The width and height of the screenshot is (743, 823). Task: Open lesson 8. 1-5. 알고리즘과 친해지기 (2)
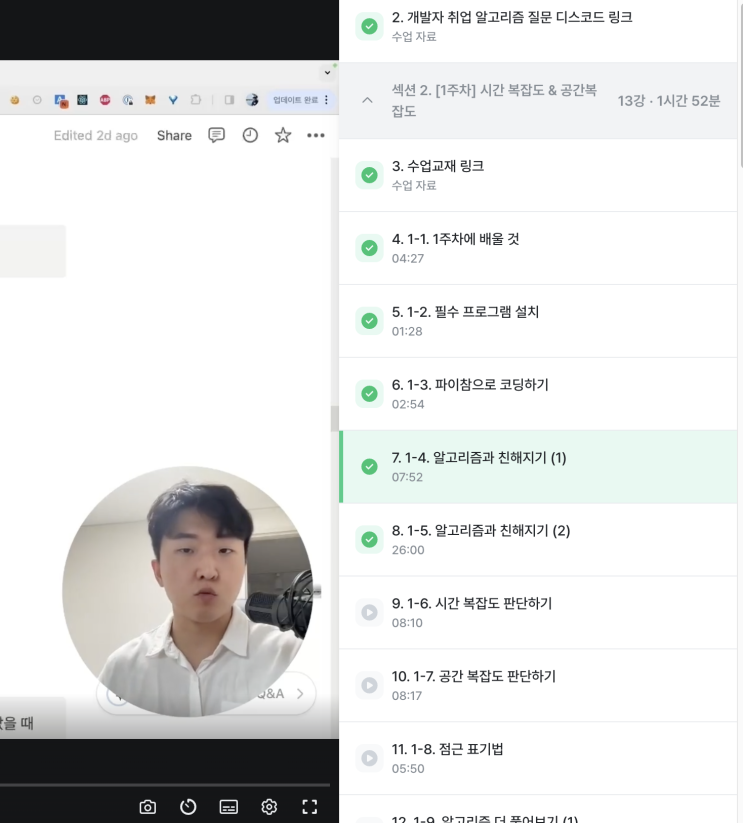[538, 540]
